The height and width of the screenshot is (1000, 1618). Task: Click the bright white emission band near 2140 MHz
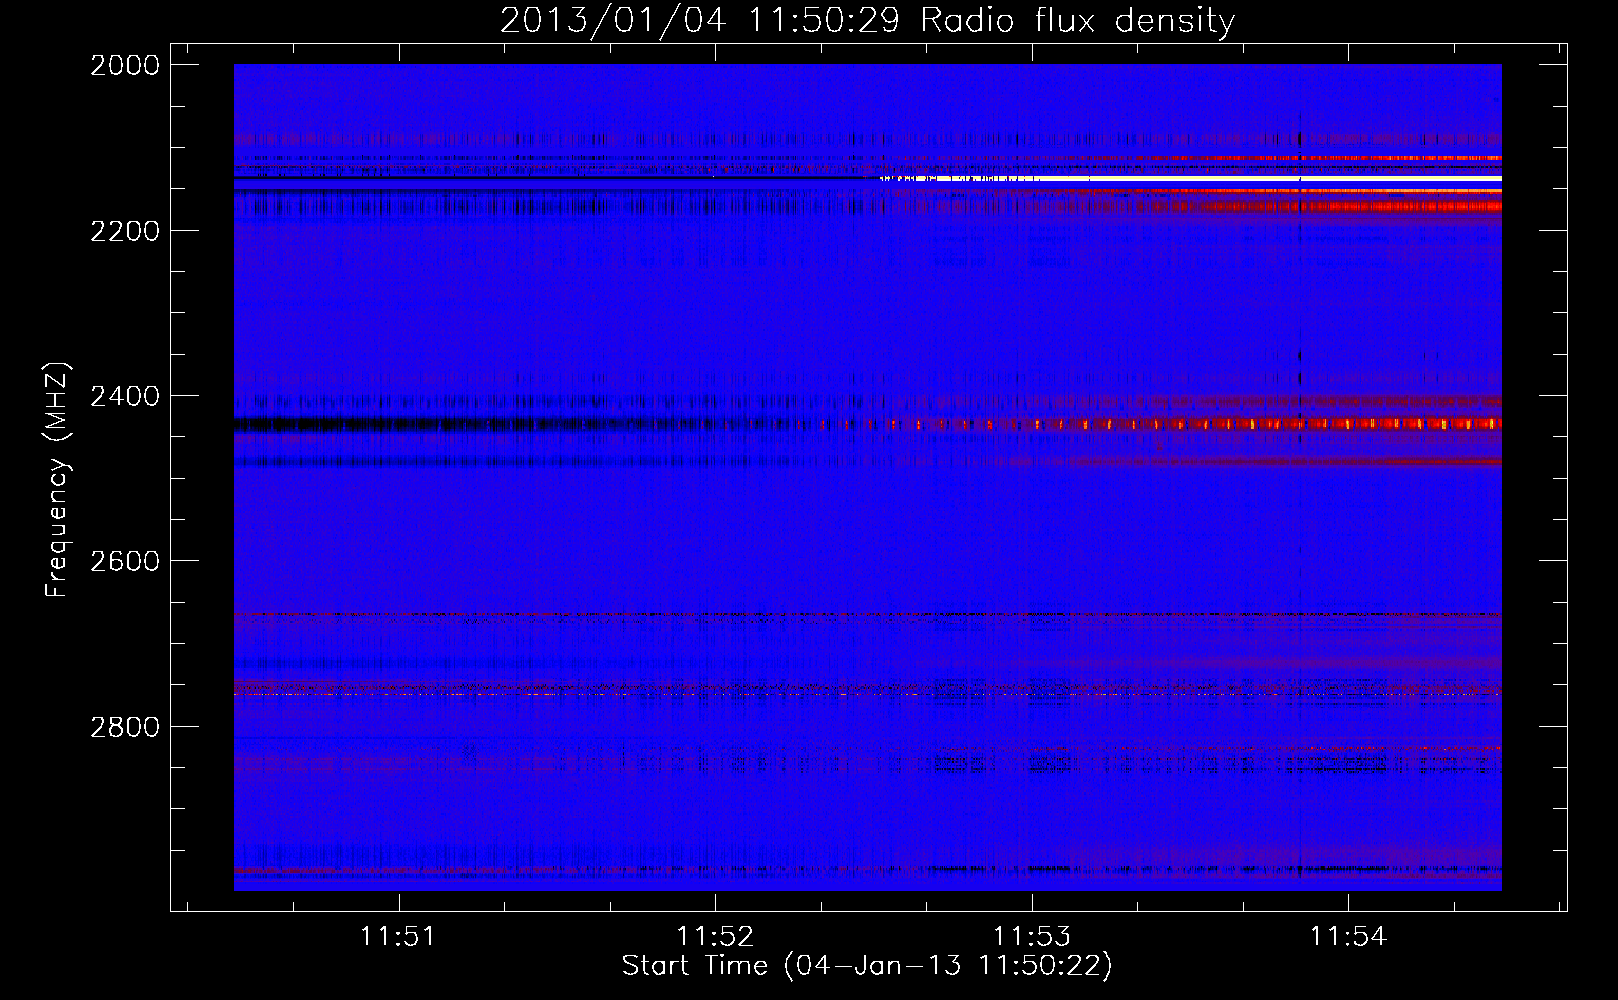click(1190, 179)
